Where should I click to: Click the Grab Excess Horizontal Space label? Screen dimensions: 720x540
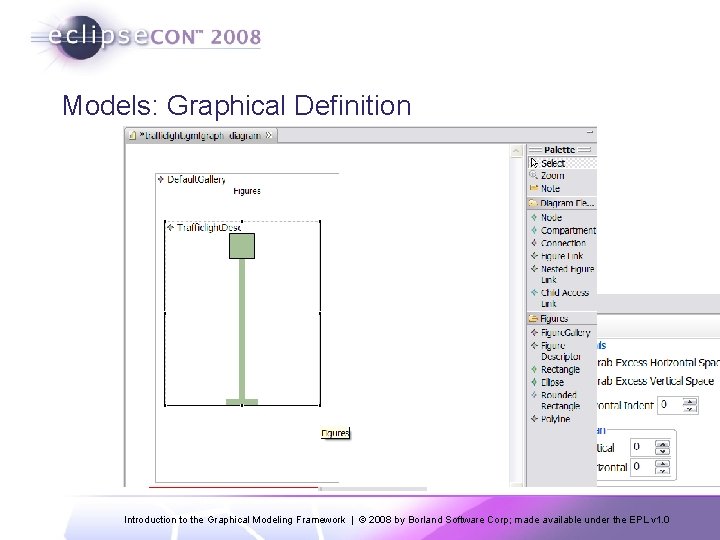tap(658, 363)
